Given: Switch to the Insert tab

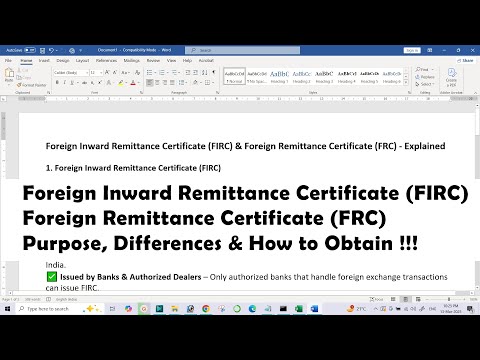Looking at the screenshot, I should (44, 60).
